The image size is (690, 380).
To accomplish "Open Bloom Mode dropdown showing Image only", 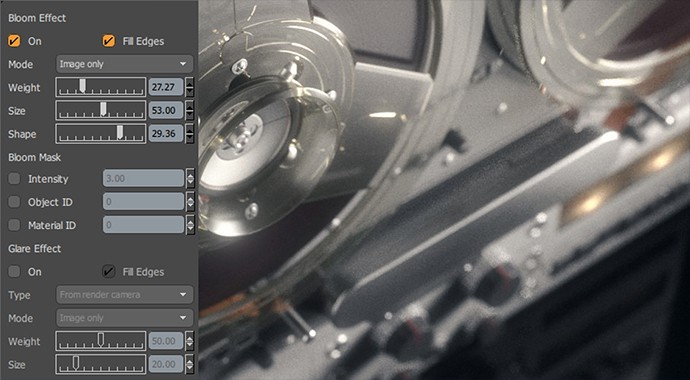I will tap(125, 64).
